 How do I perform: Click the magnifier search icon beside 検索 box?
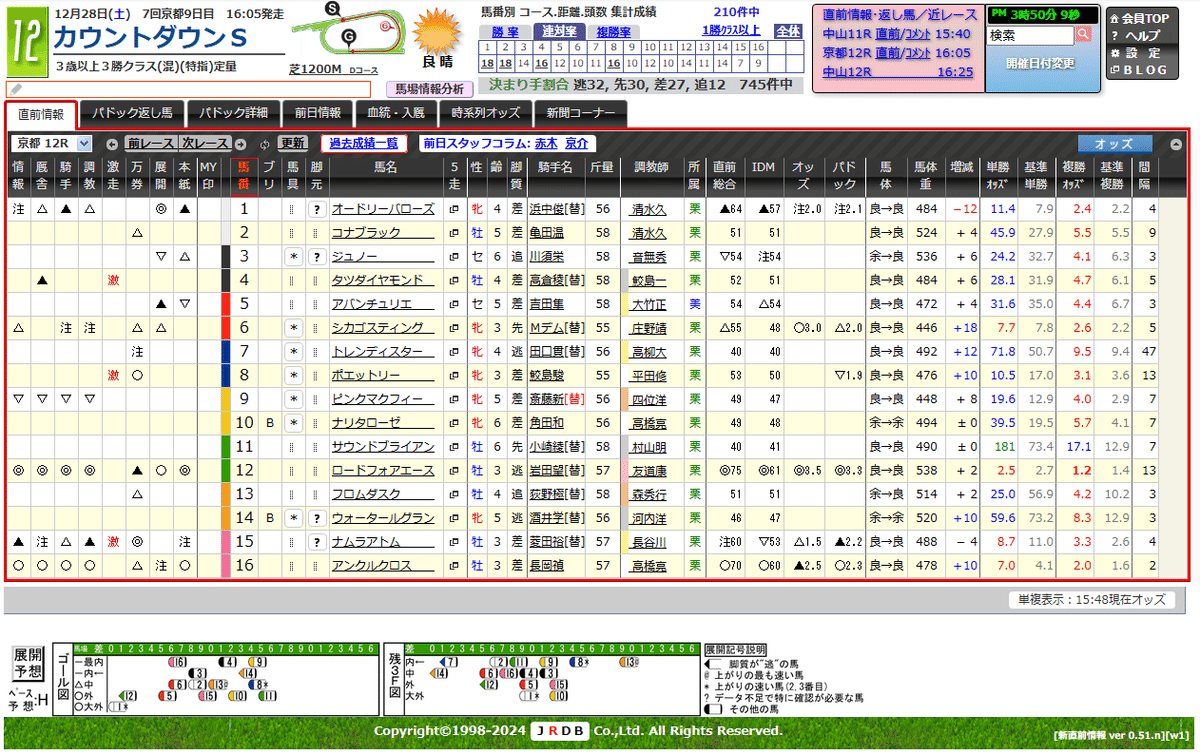[x=1083, y=35]
